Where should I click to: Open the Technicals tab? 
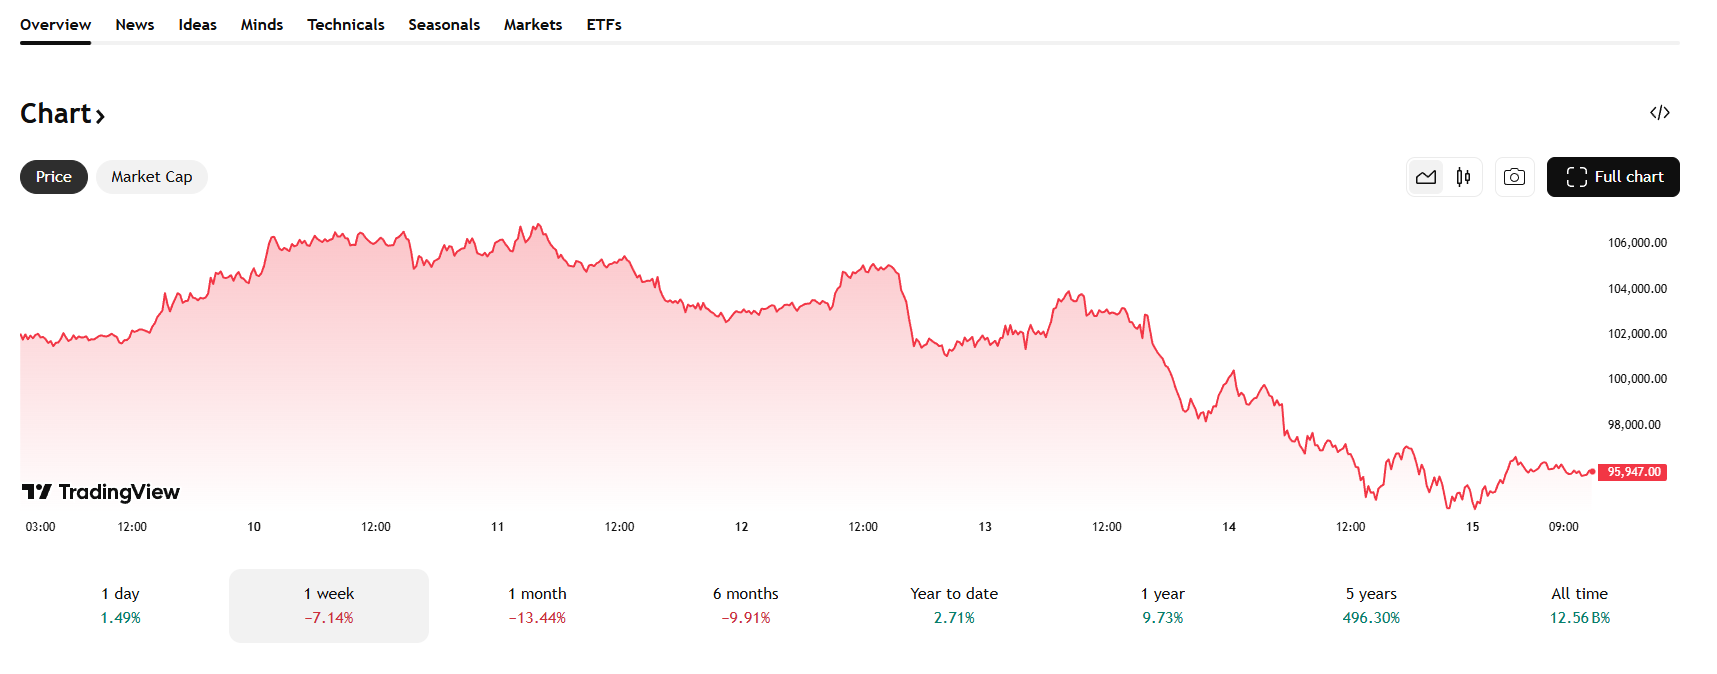click(345, 24)
